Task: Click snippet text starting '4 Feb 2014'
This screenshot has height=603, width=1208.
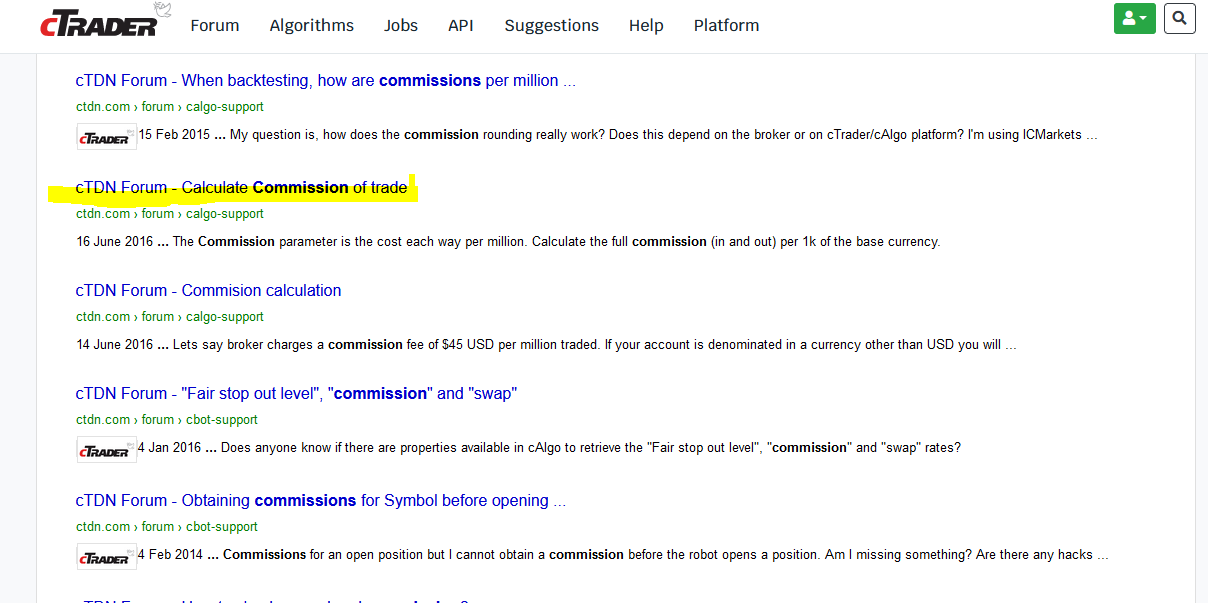Action: (623, 555)
